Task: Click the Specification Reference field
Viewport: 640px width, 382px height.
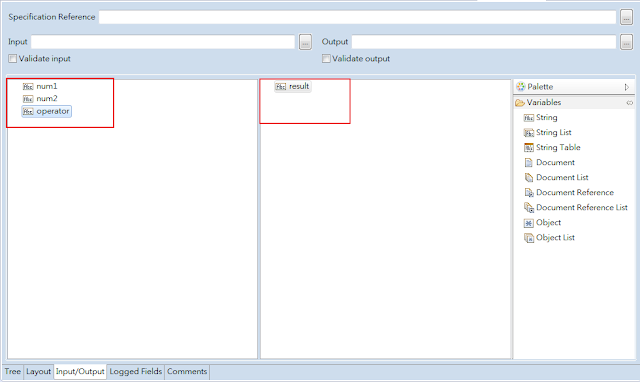Action: click(357, 17)
